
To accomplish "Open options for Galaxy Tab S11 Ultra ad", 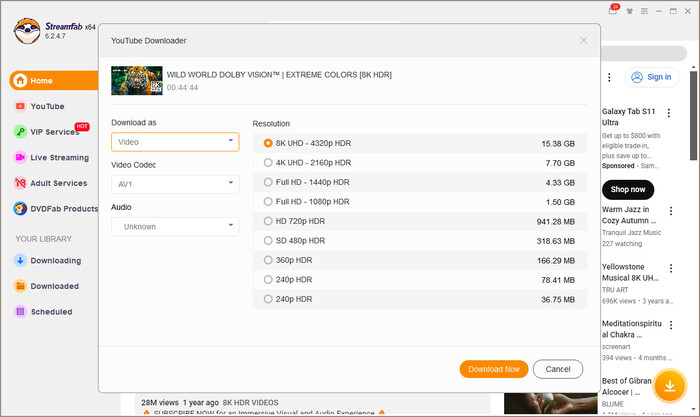I will pos(668,113).
